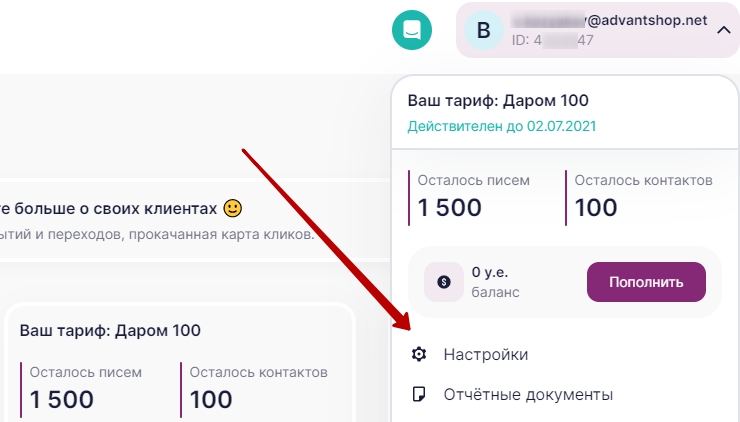Click the teal chat support icon

tap(412, 30)
